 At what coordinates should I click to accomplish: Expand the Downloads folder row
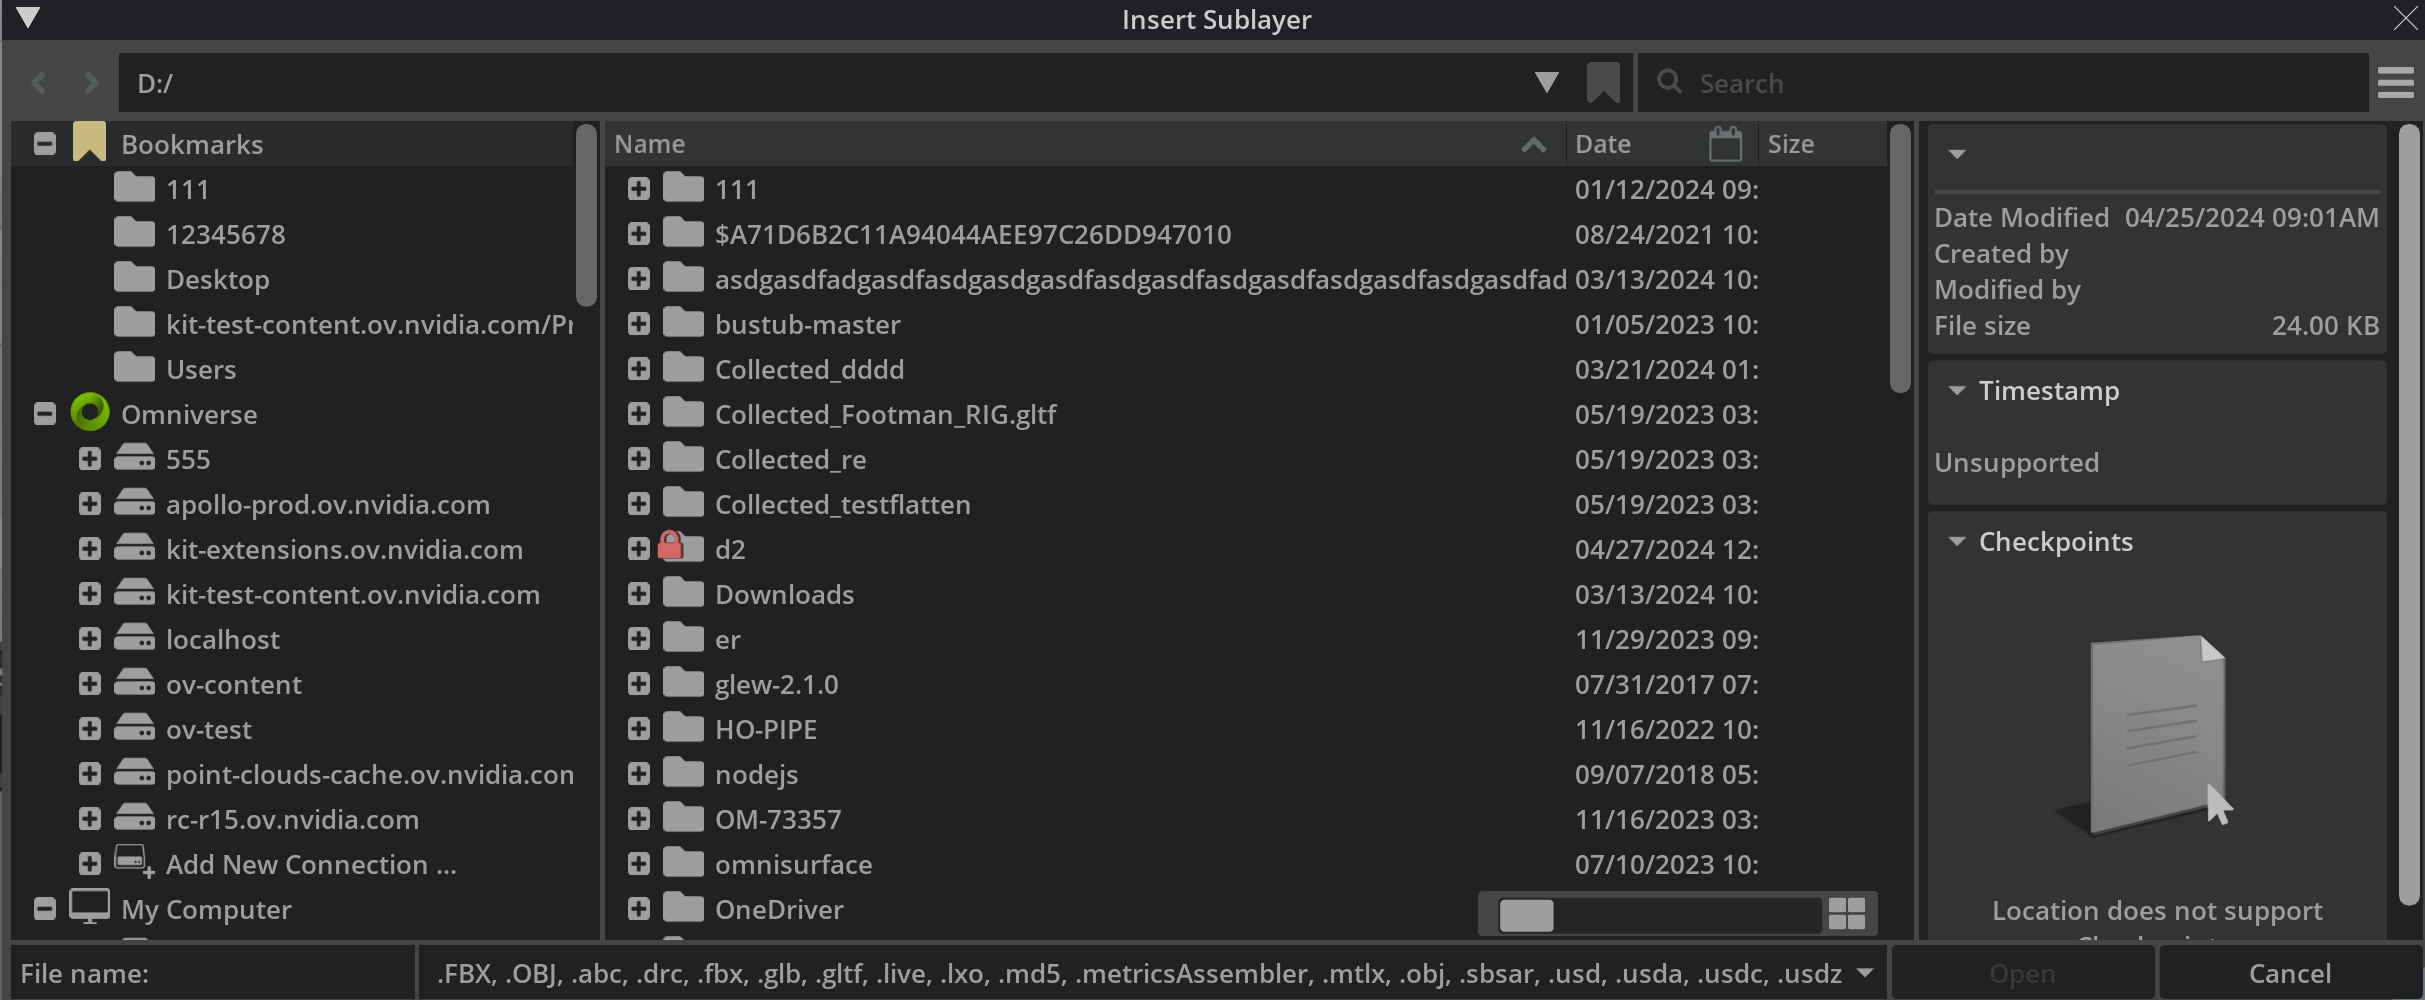[x=639, y=594]
